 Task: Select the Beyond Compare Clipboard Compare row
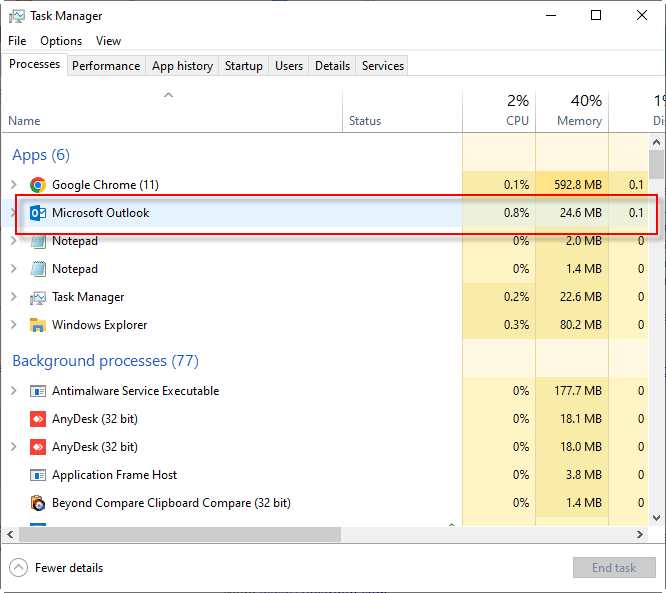(325, 503)
